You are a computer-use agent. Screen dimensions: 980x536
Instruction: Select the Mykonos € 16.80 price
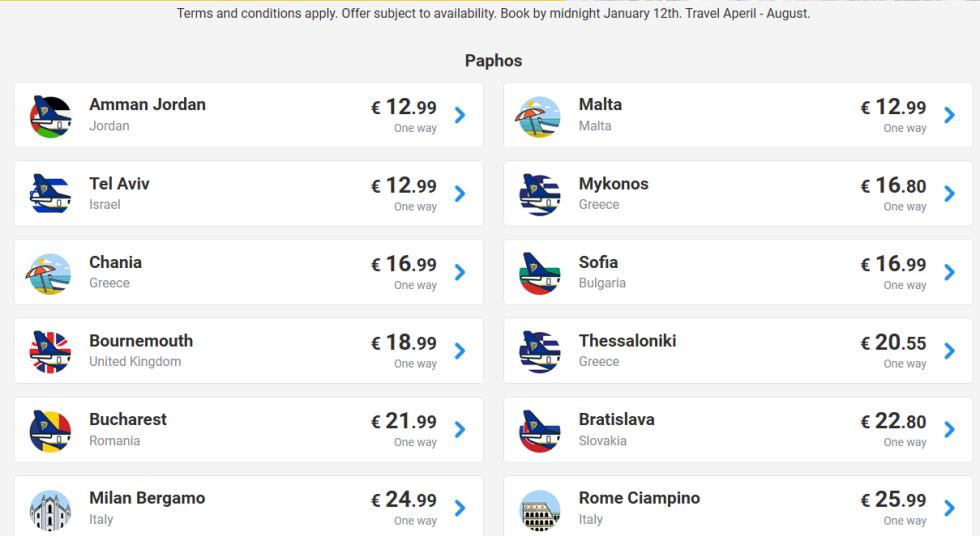coord(893,186)
